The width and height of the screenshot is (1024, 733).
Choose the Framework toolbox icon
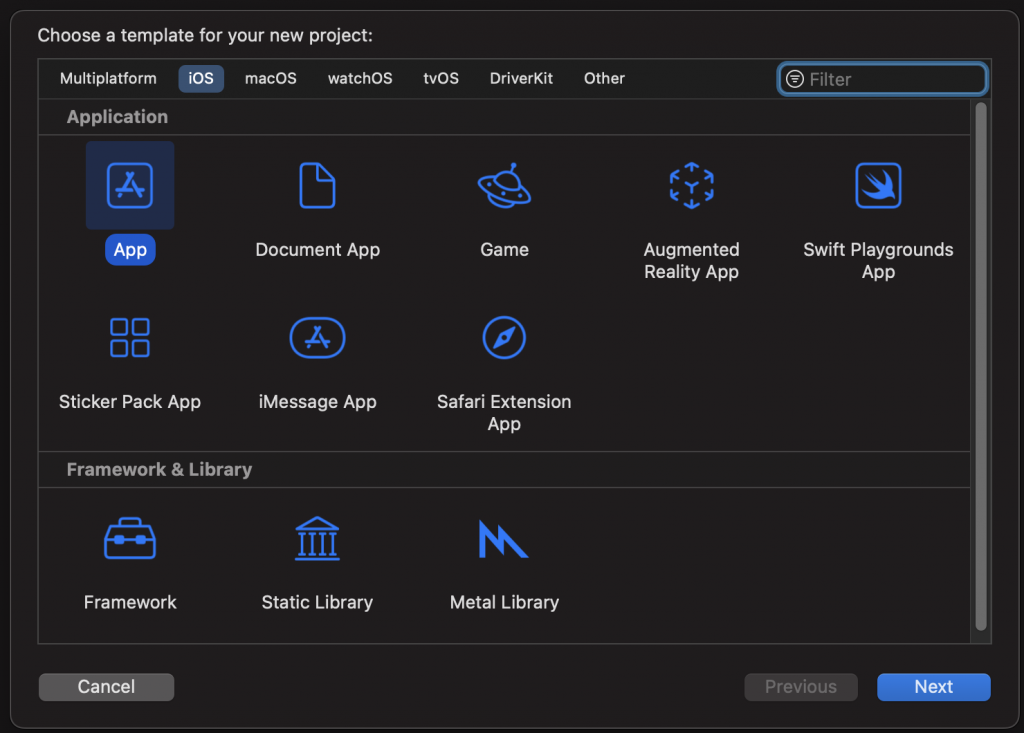tap(130, 539)
